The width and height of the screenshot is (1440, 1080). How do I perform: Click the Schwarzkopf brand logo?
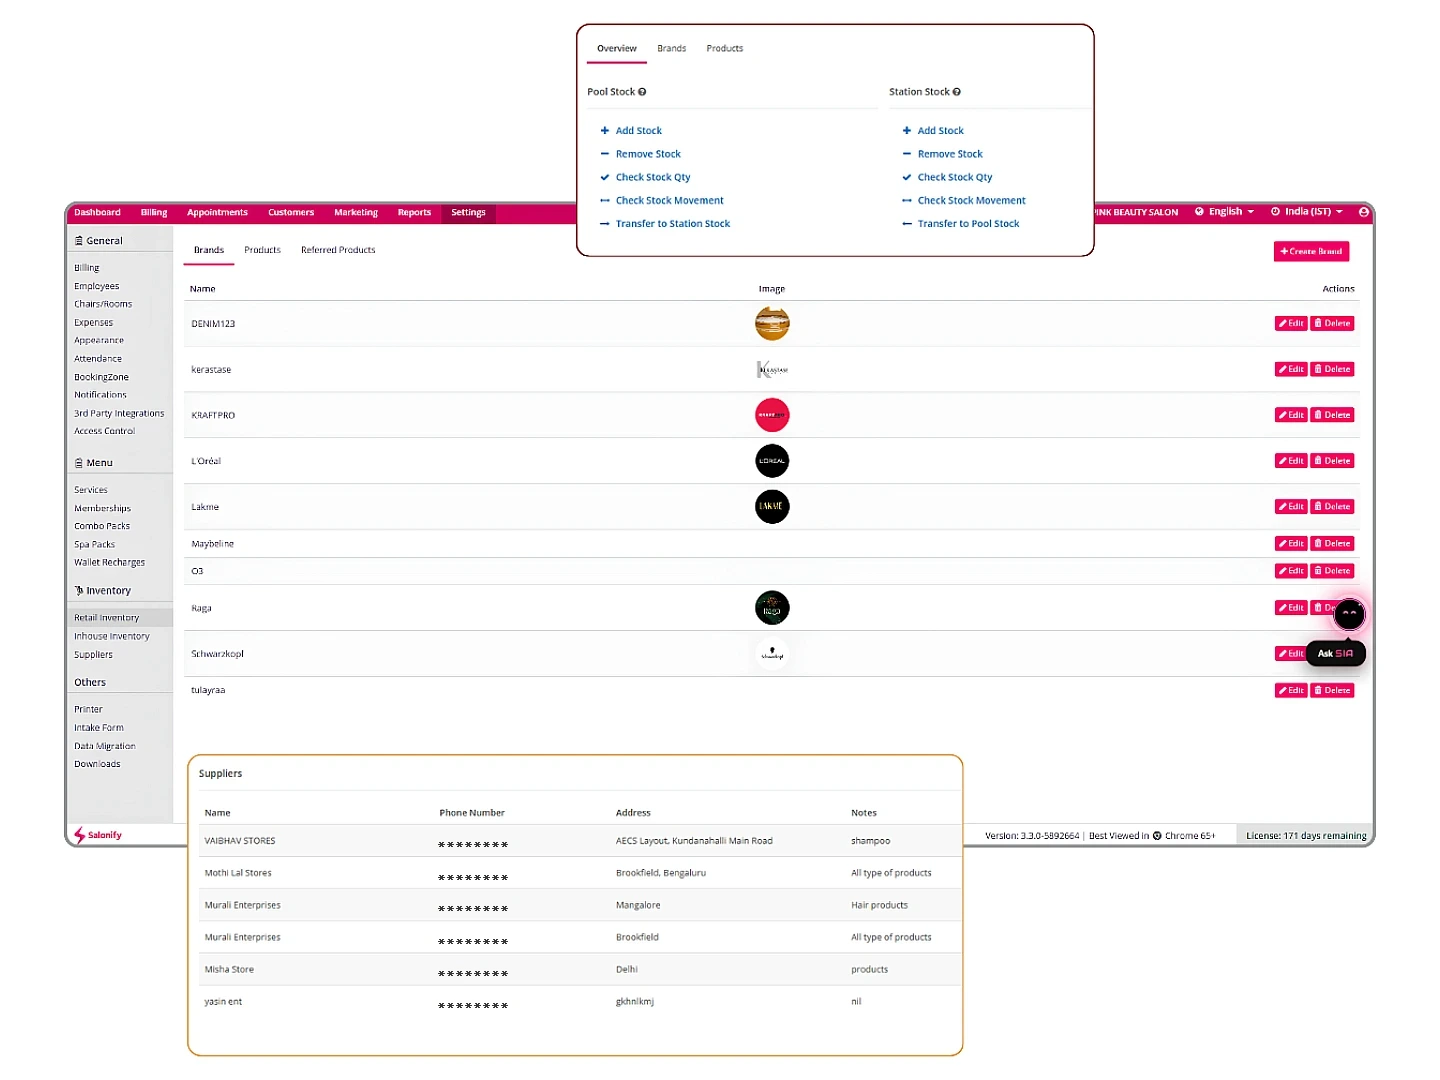772,654
